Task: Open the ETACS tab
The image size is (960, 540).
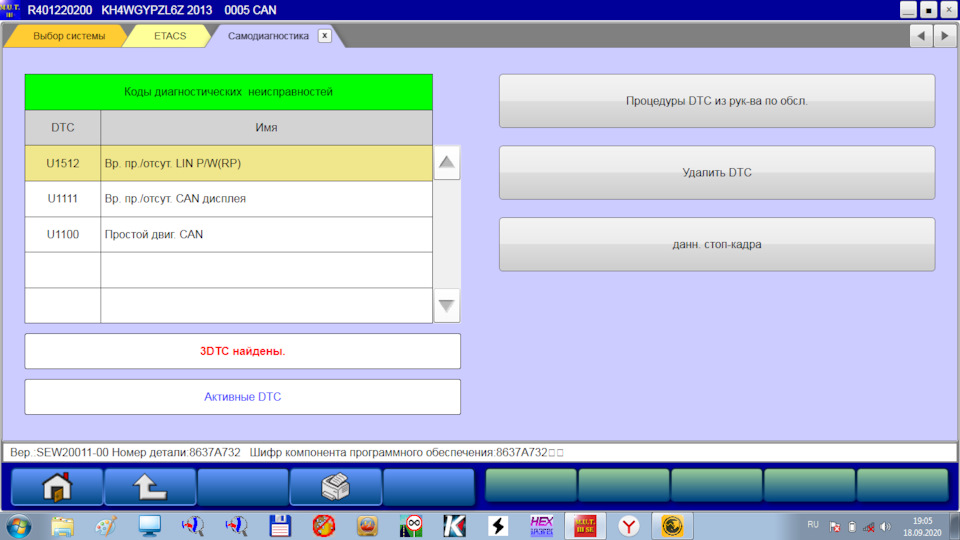Action: point(170,36)
